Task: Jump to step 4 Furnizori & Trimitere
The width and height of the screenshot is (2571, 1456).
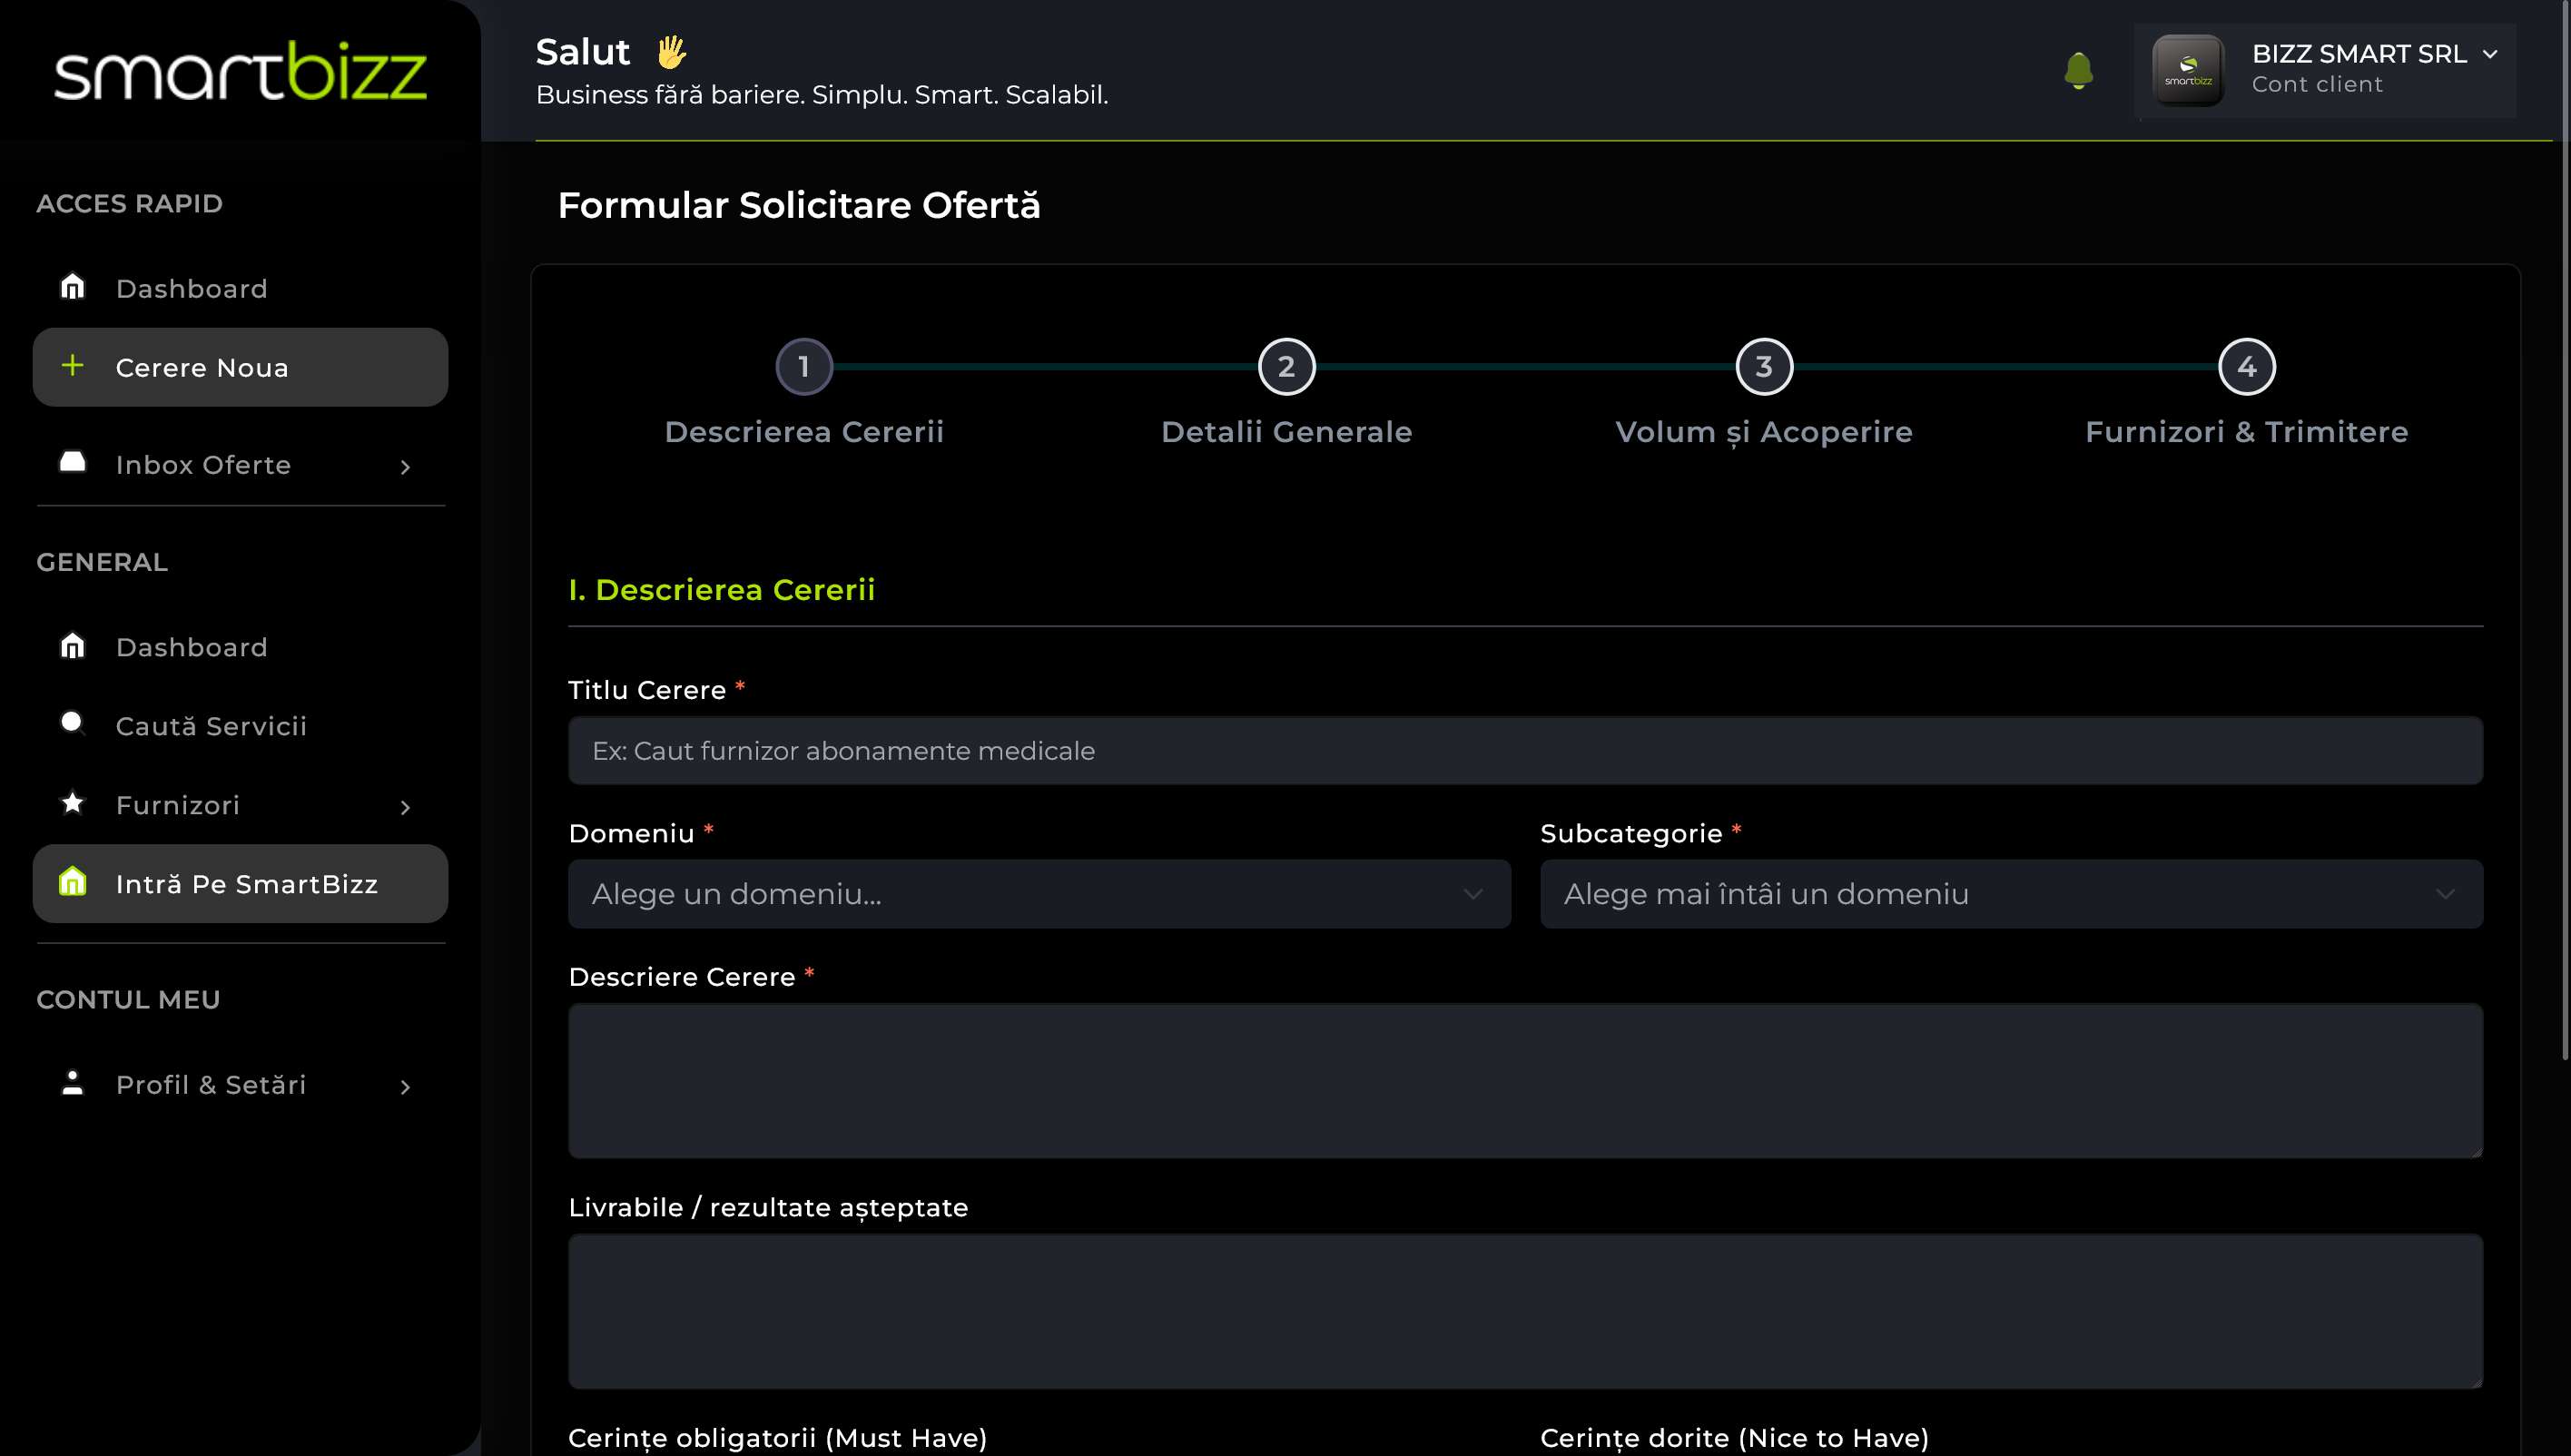Action: tap(2246, 367)
